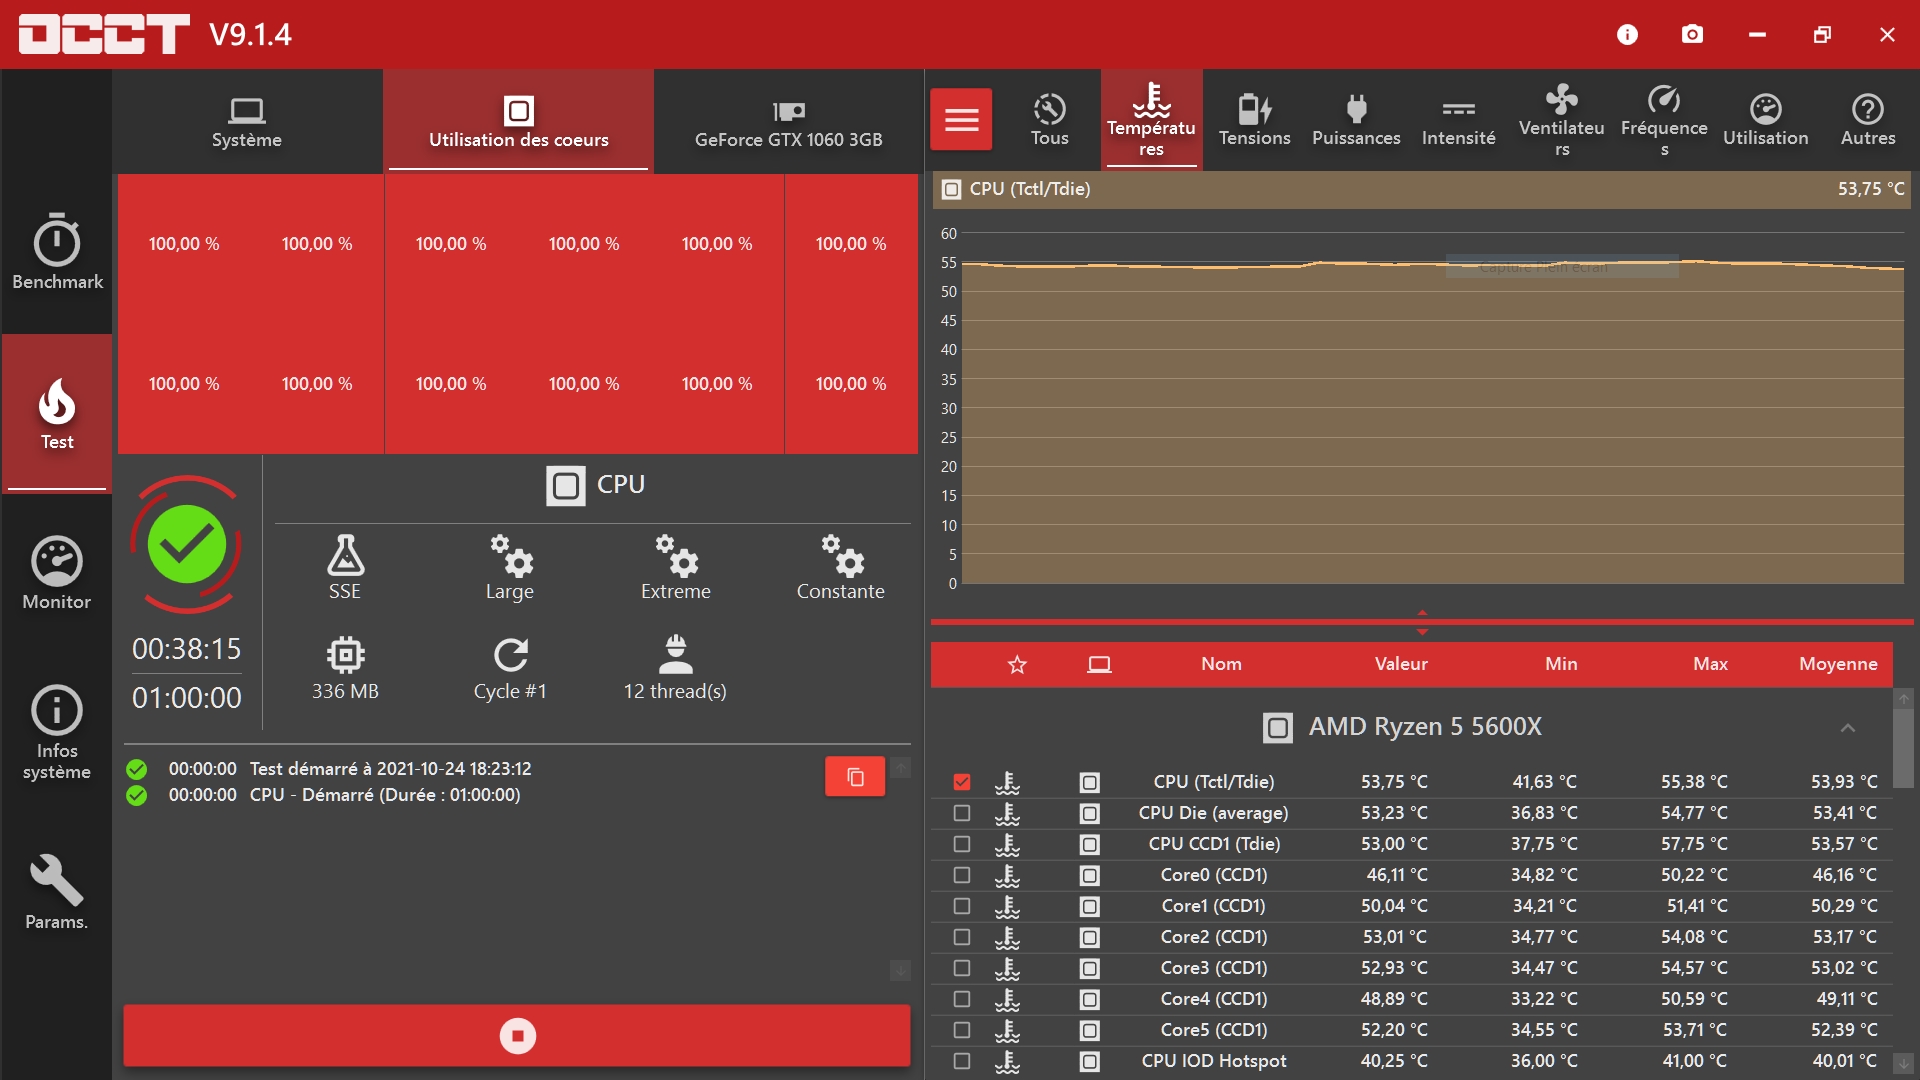Tick the Core3 (CCD1) checkbox
This screenshot has height=1080, width=1920.
click(x=962, y=968)
